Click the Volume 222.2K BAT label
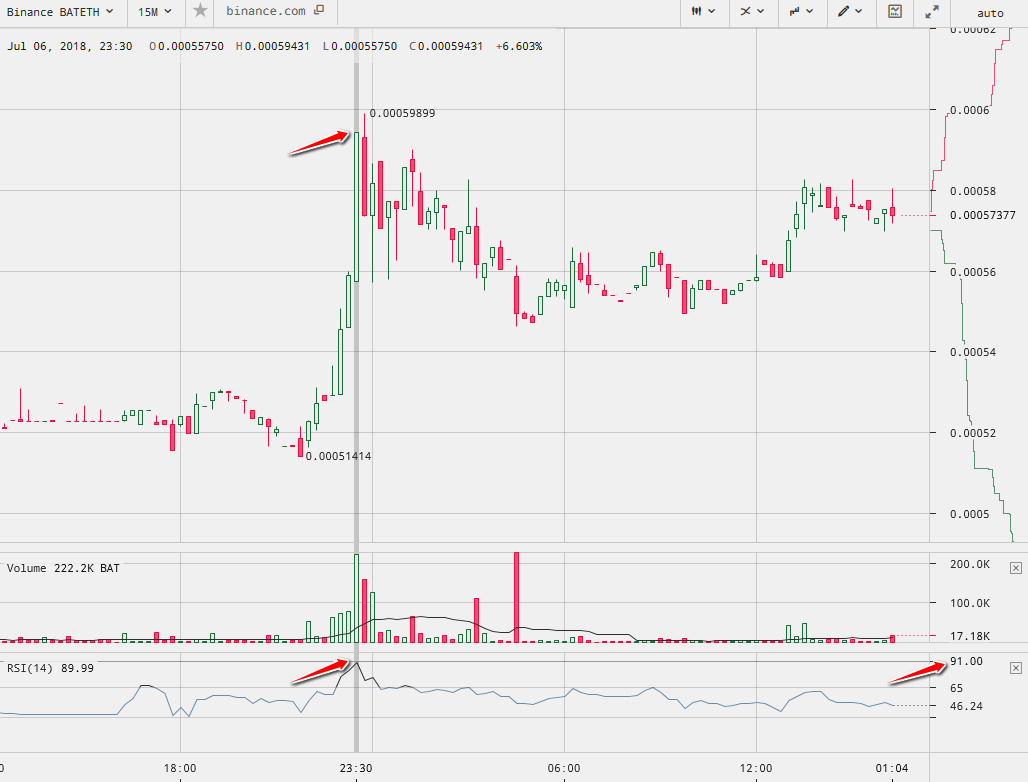 tap(63, 568)
